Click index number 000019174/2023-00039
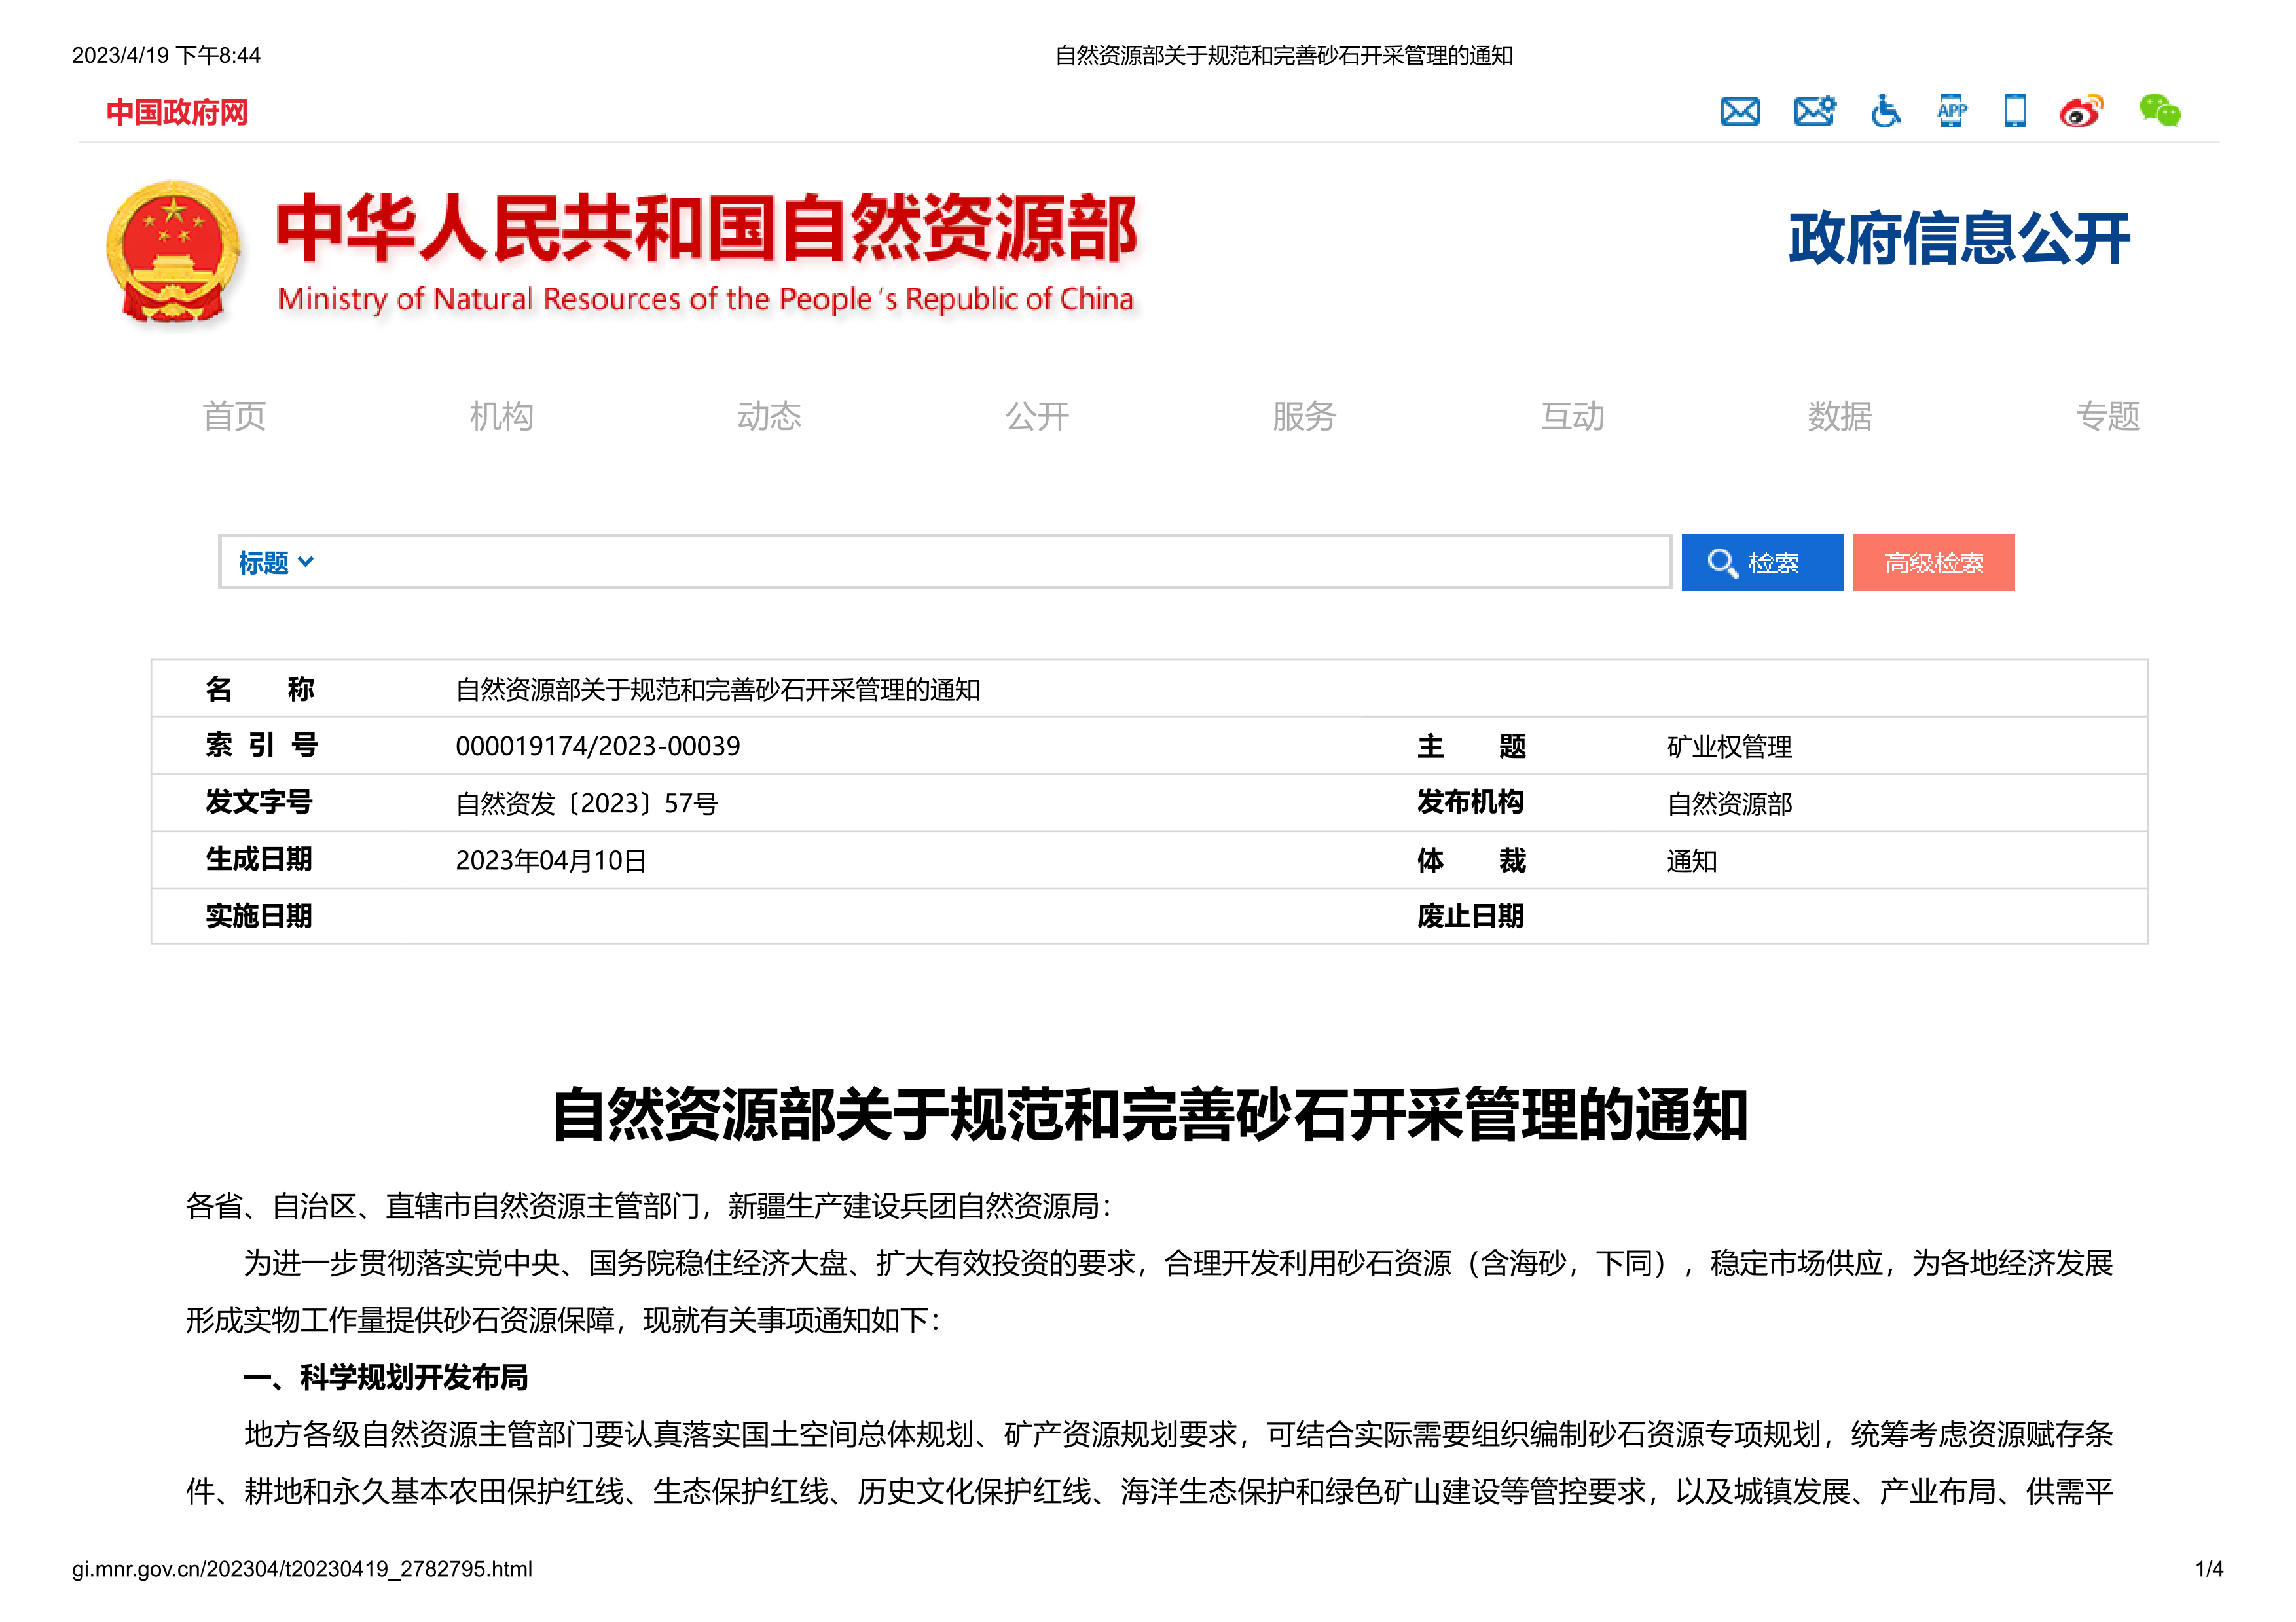The height and width of the screenshot is (1622, 2296). pos(597,747)
